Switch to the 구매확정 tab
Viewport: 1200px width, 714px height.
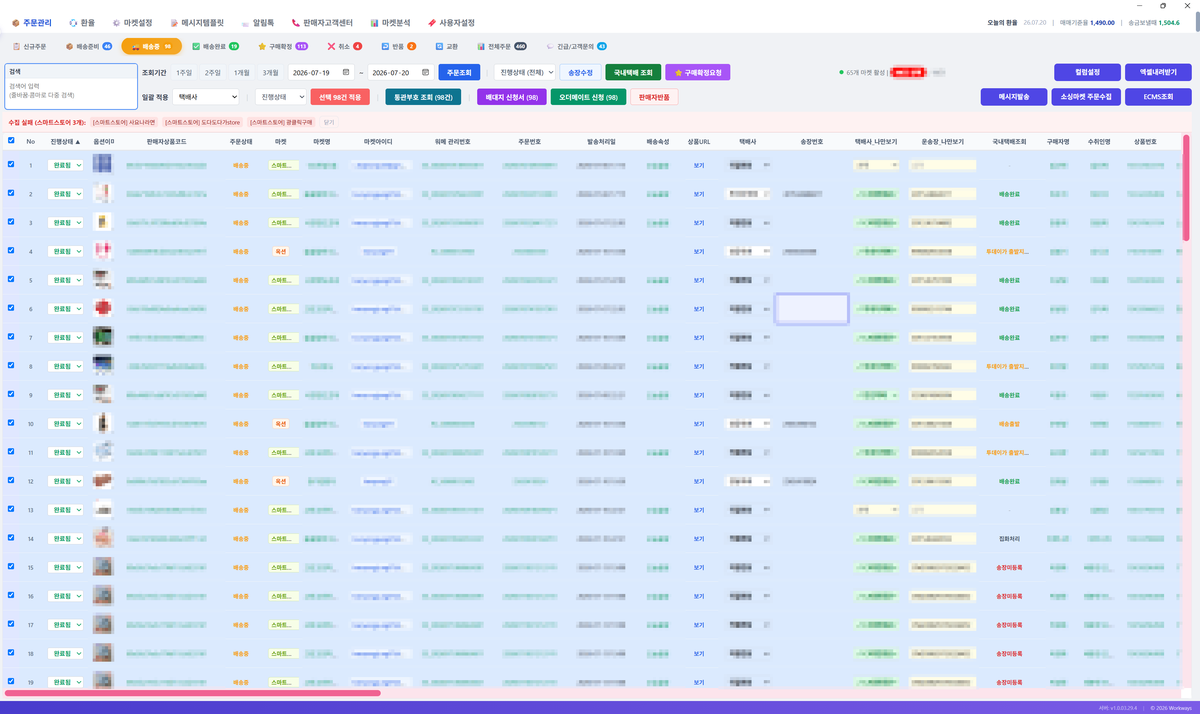pyautogui.click(x=282, y=46)
